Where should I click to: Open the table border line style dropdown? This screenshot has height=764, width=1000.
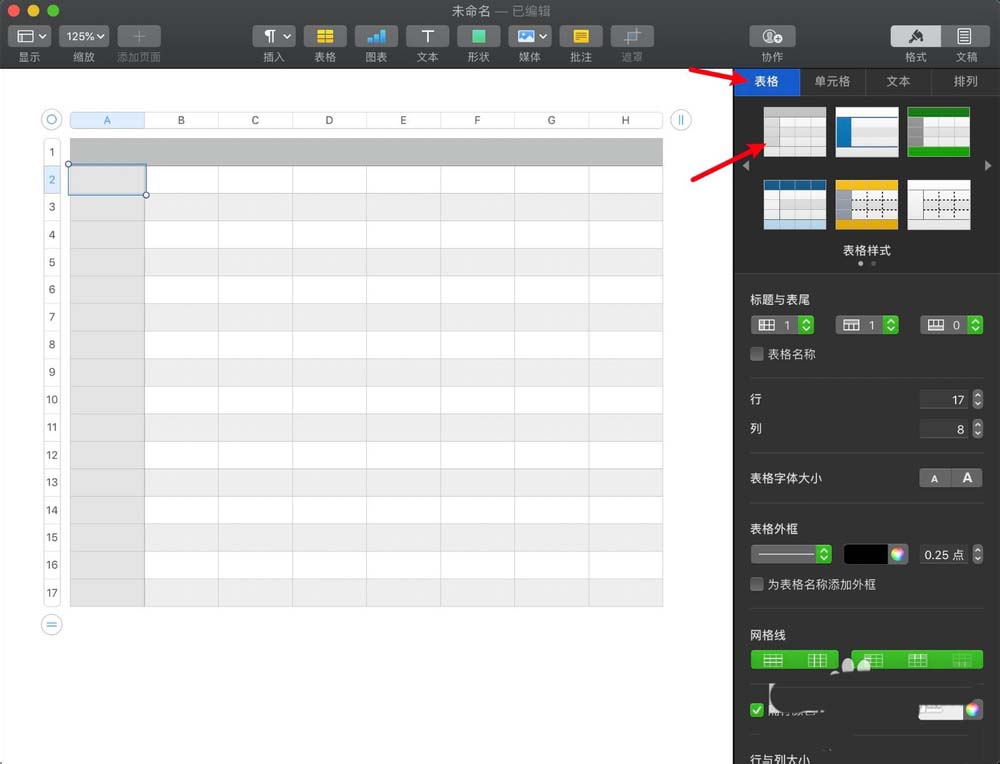790,554
